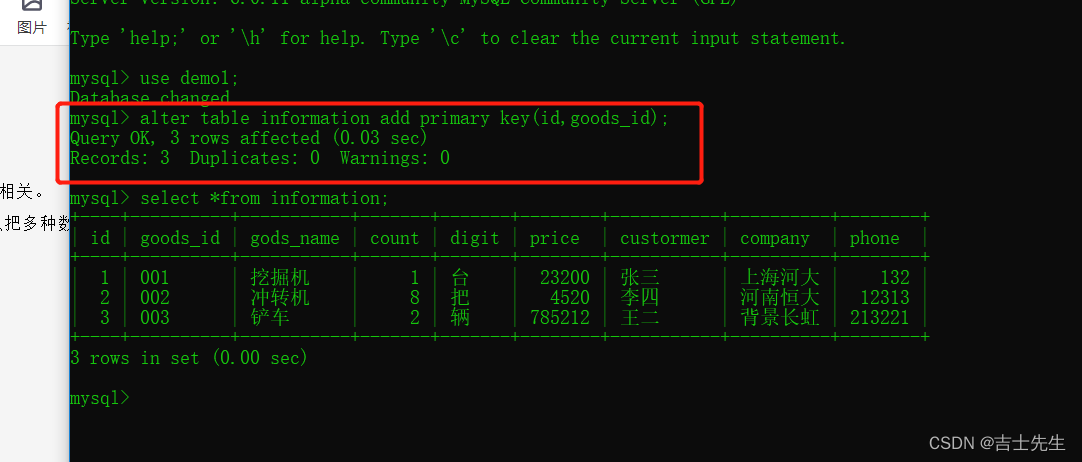
Task: Click customer name 李四
Action: 640,298
